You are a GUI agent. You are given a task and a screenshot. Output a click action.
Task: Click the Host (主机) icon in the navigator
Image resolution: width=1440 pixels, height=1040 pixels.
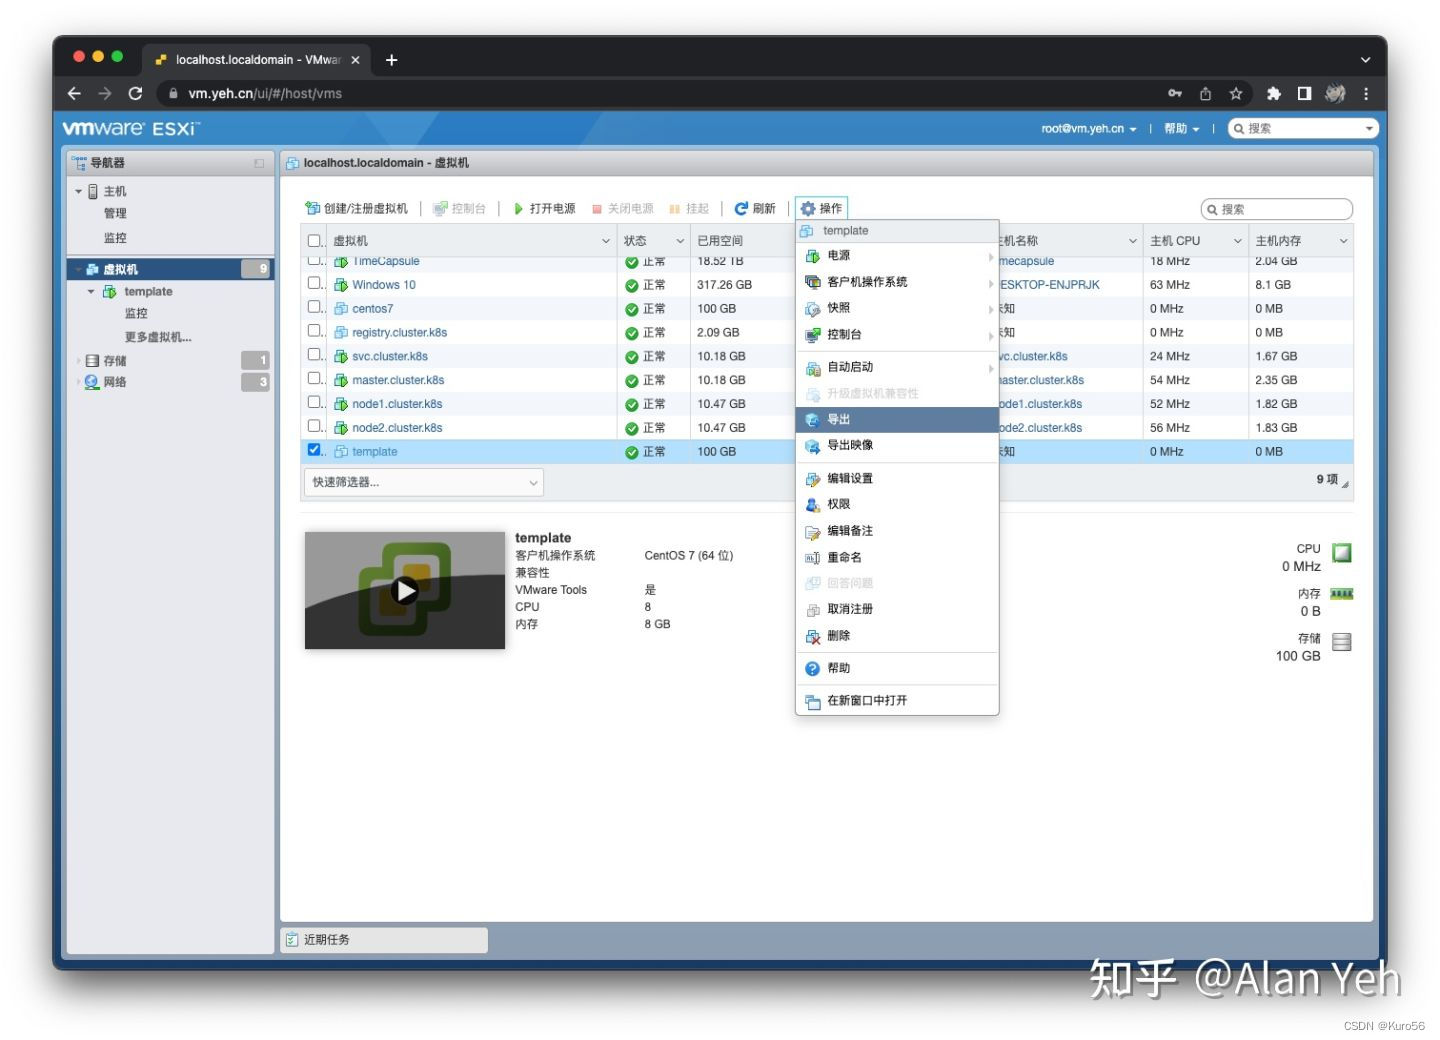tap(93, 191)
